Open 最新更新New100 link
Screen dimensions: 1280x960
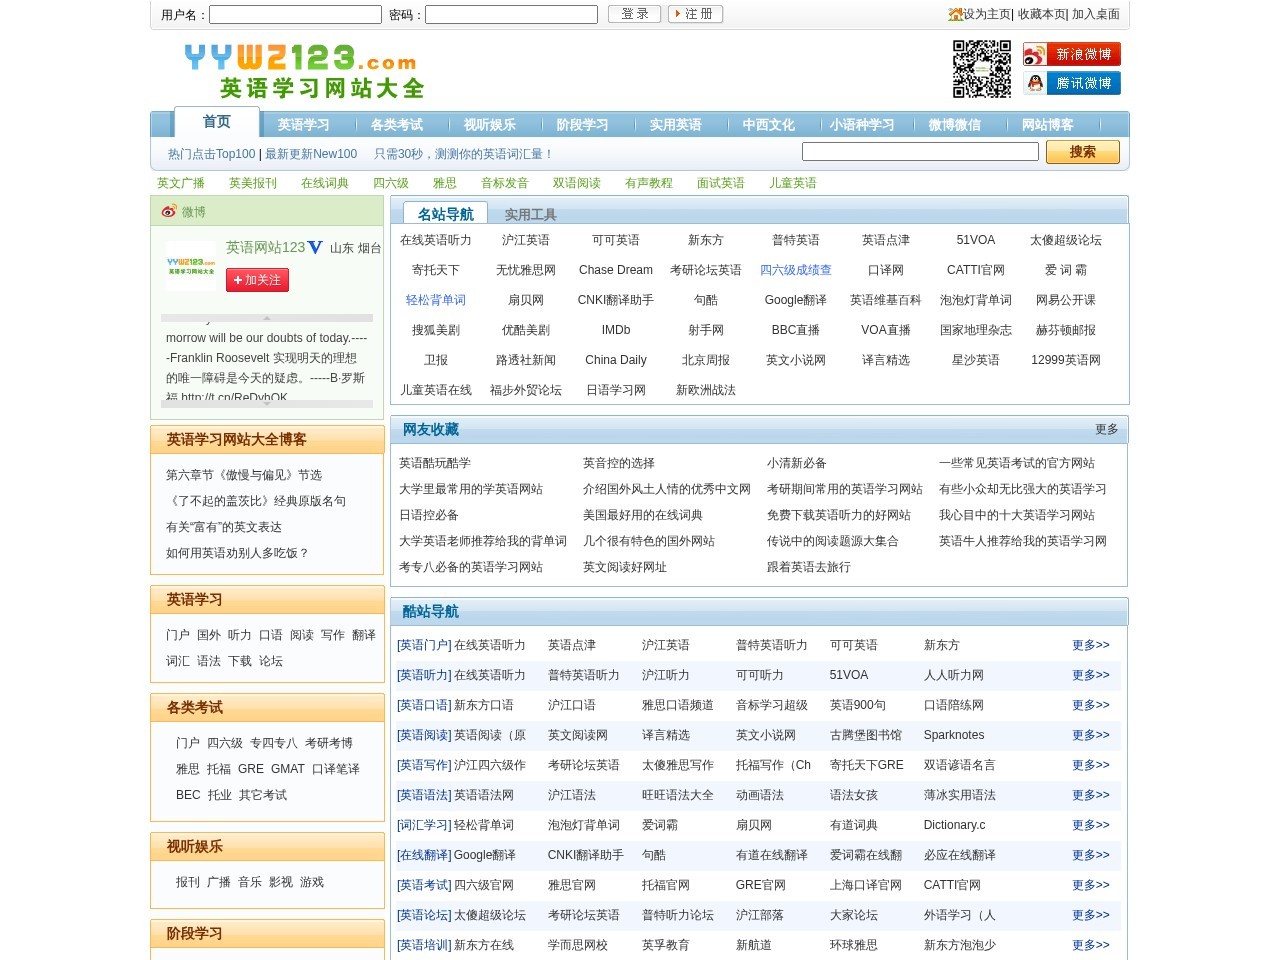[311, 154]
